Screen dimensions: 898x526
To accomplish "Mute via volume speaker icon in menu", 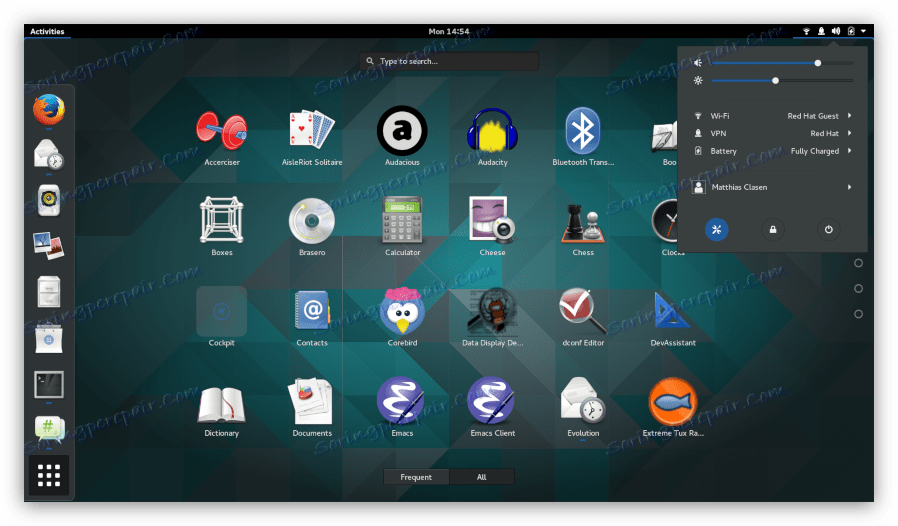I will click(698, 63).
